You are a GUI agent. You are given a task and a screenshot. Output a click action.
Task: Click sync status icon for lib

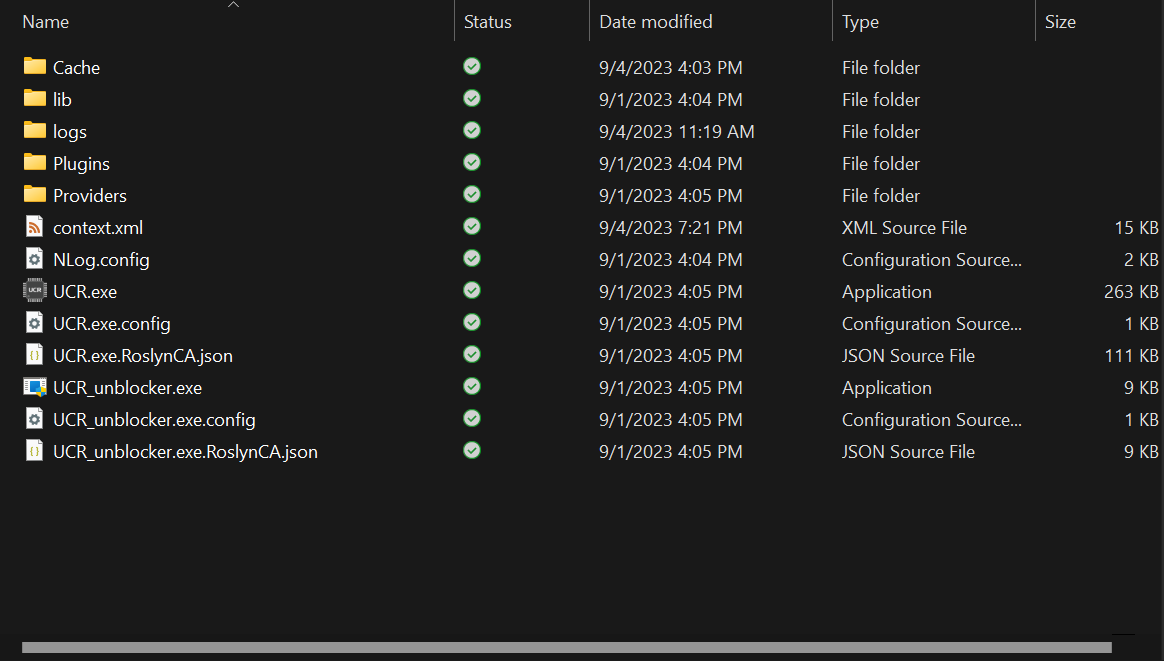472,98
